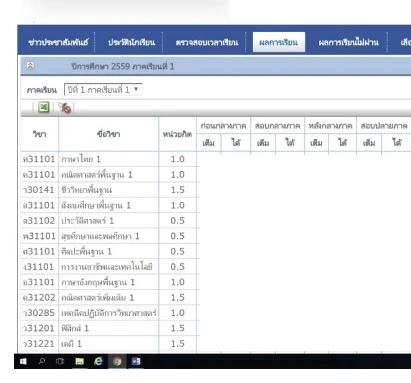The image size is (411, 383).
Task: Select subject code ค31101
Action: point(39,174)
